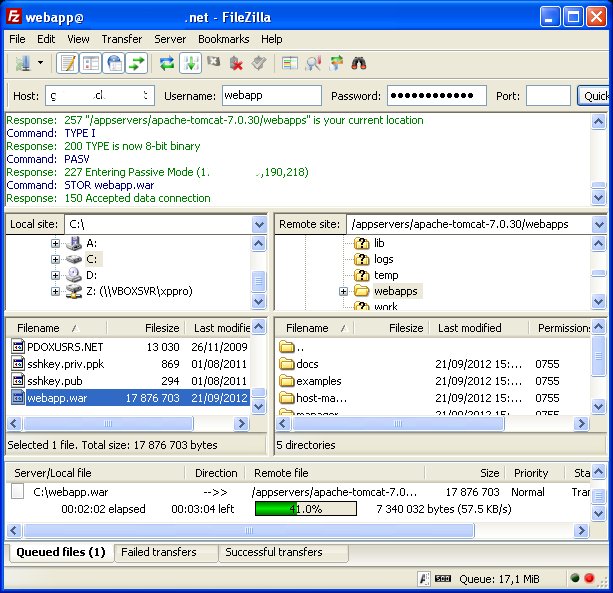Open remote host-ma... folder
This screenshot has width=613, height=593.
point(433,398)
